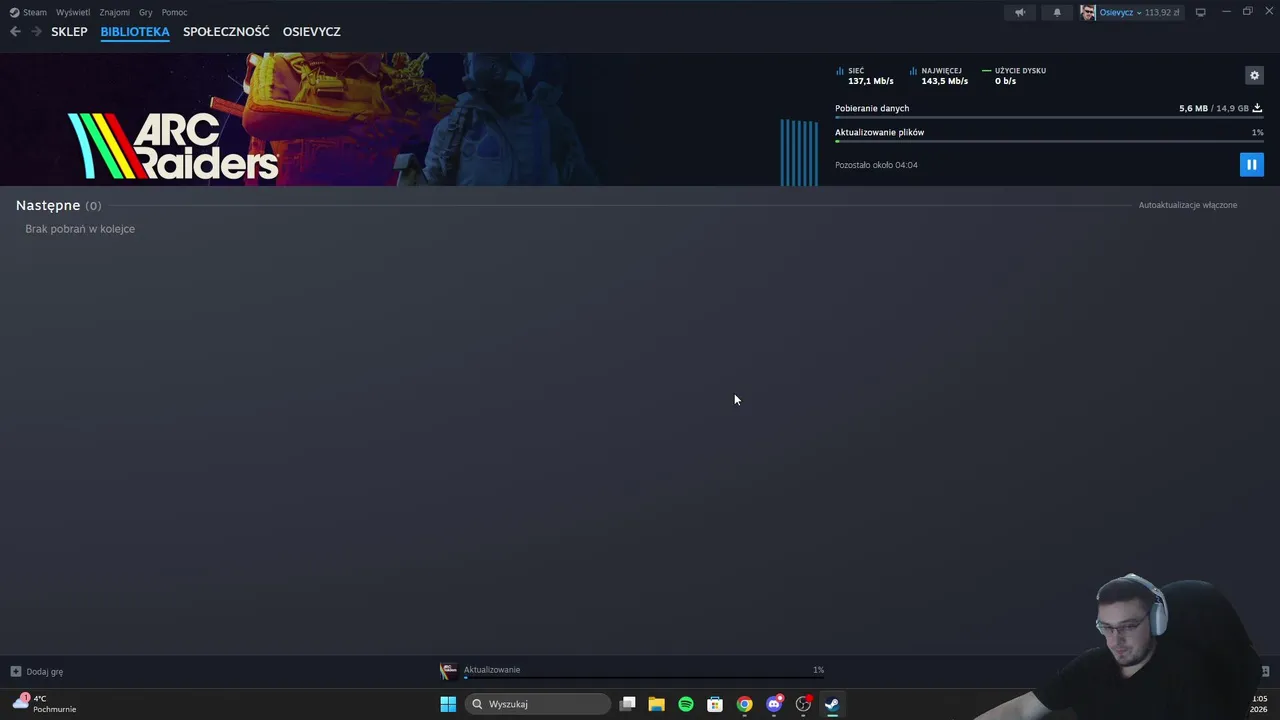The height and width of the screenshot is (720, 1280).
Task: Click the wallet balance 113,92 zł
Action: click(x=1162, y=13)
